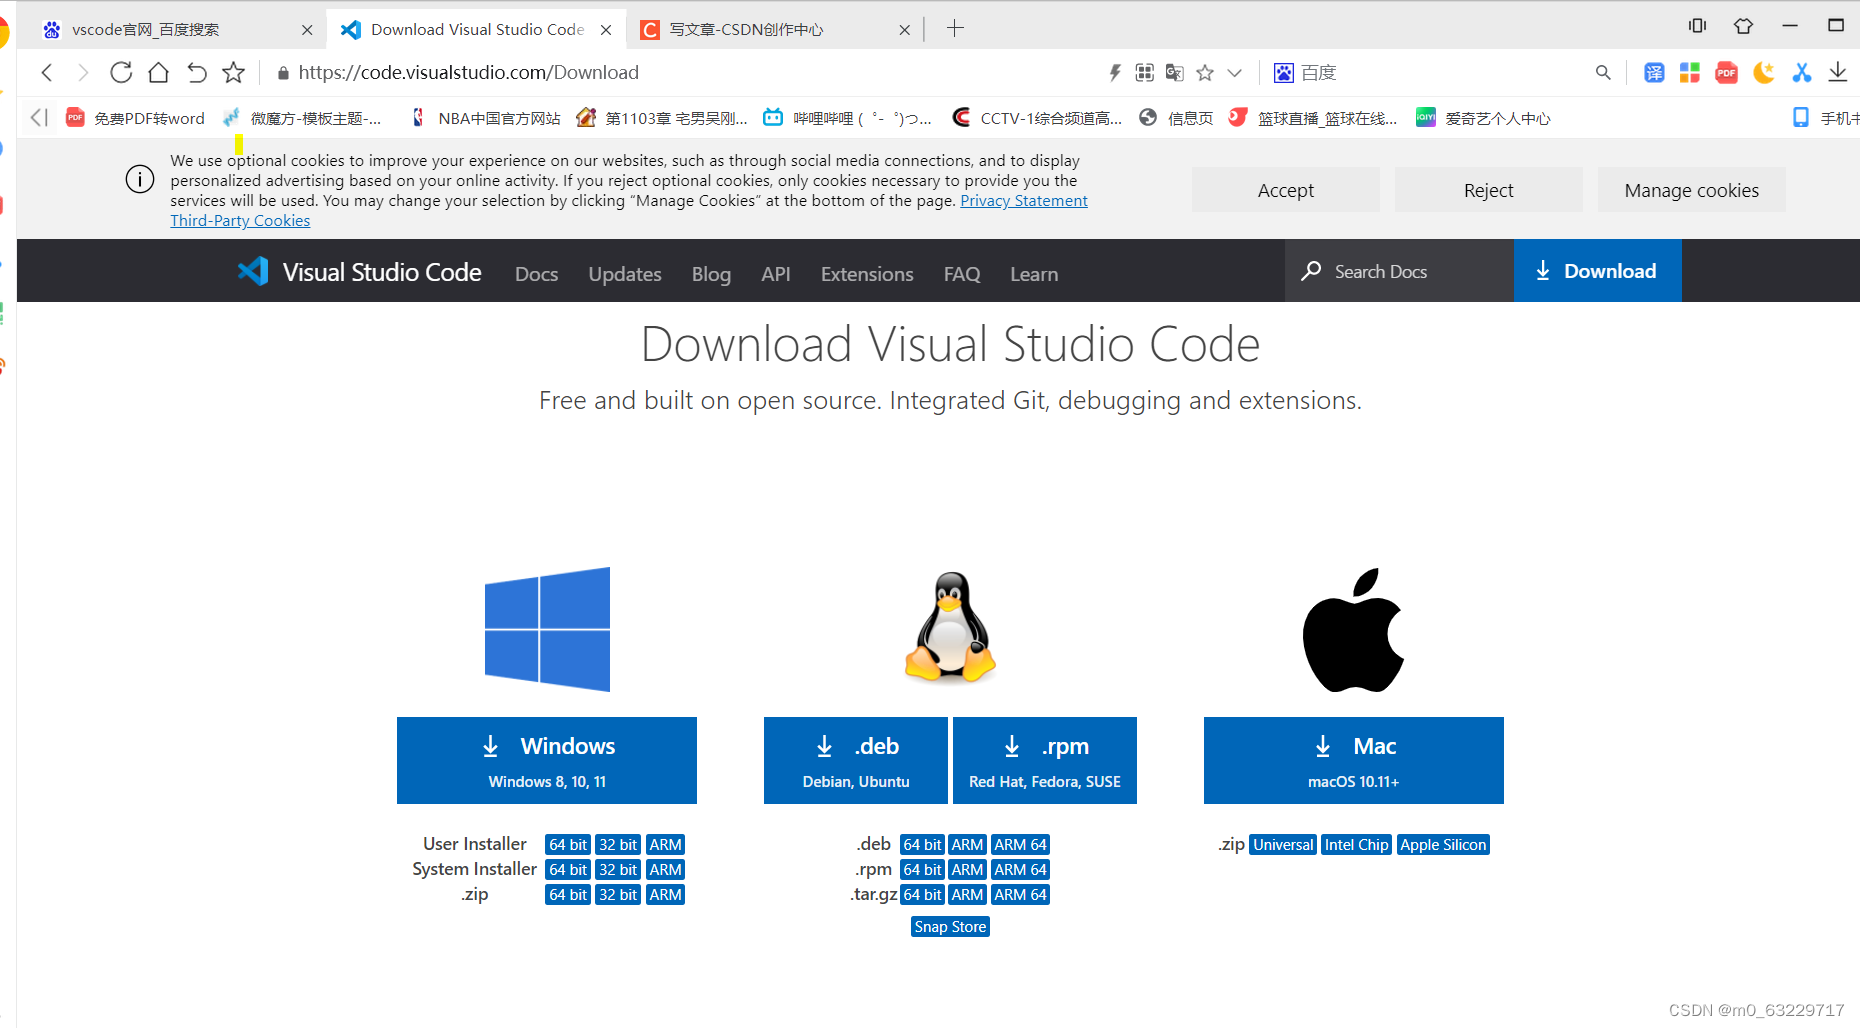The image size is (1860, 1028).
Task: Reload the current page
Action: click(121, 72)
